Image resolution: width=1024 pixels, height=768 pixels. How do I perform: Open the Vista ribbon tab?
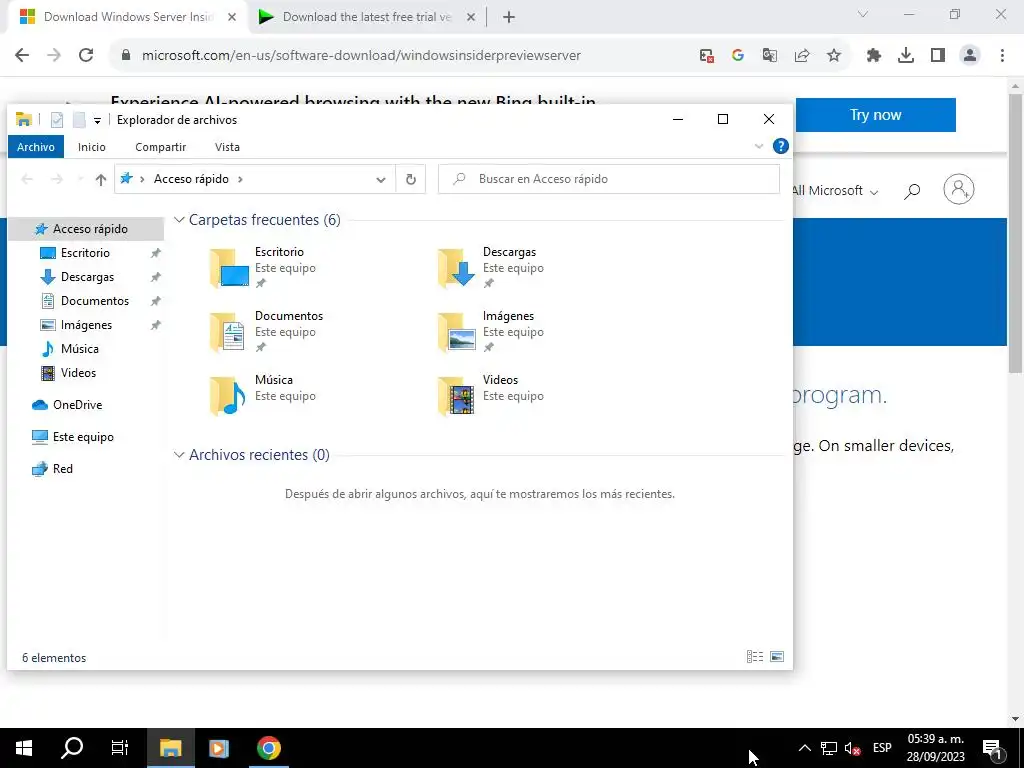227,147
